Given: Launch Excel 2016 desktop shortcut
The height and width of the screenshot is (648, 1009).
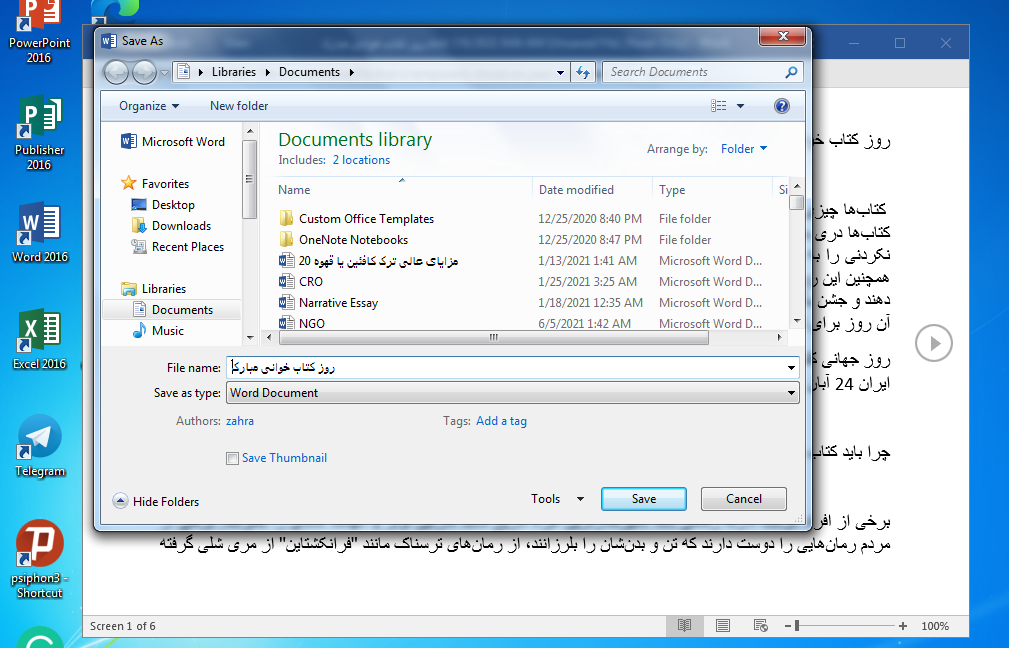Looking at the screenshot, I should (x=39, y=340).
